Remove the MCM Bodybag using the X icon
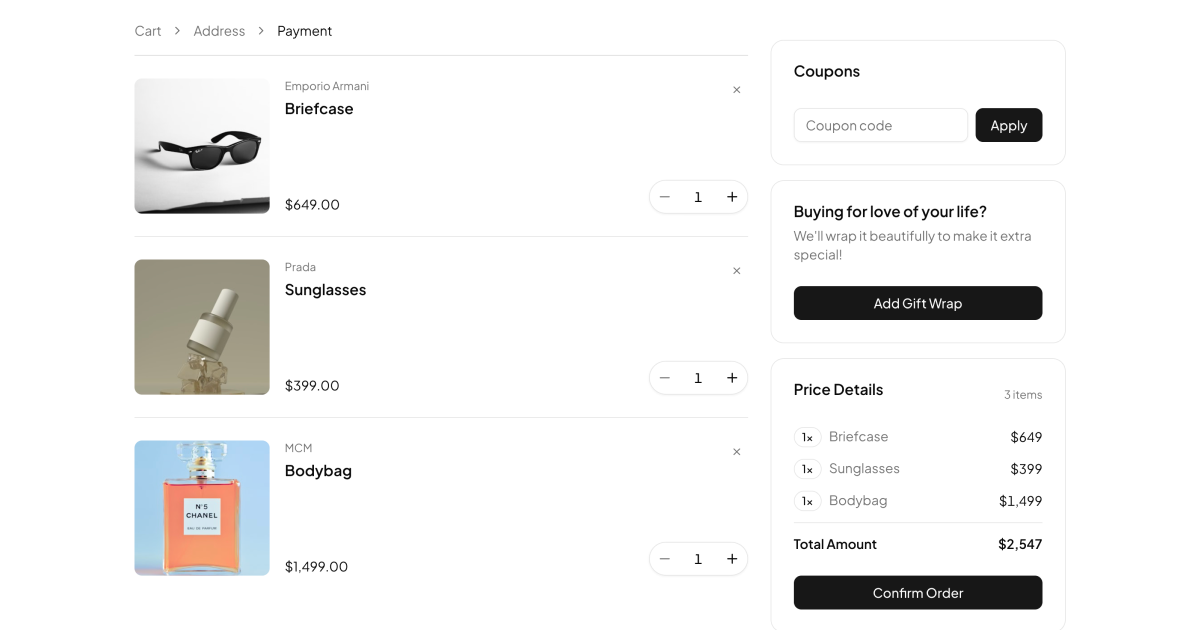 click(737, 452)
